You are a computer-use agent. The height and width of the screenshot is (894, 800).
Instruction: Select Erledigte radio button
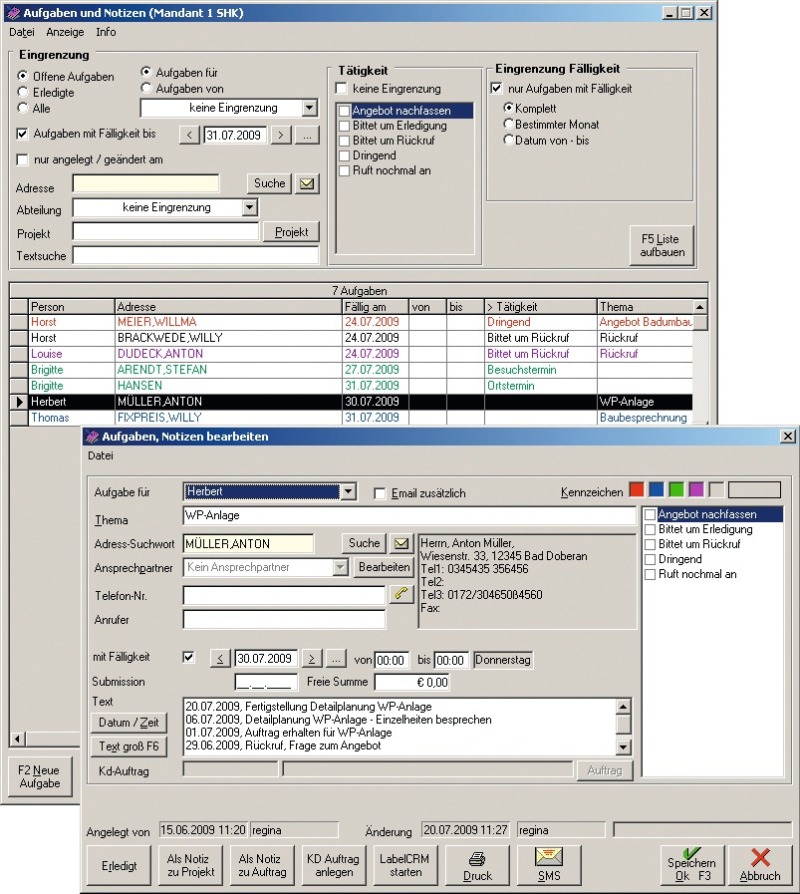[x=23, y=92]
